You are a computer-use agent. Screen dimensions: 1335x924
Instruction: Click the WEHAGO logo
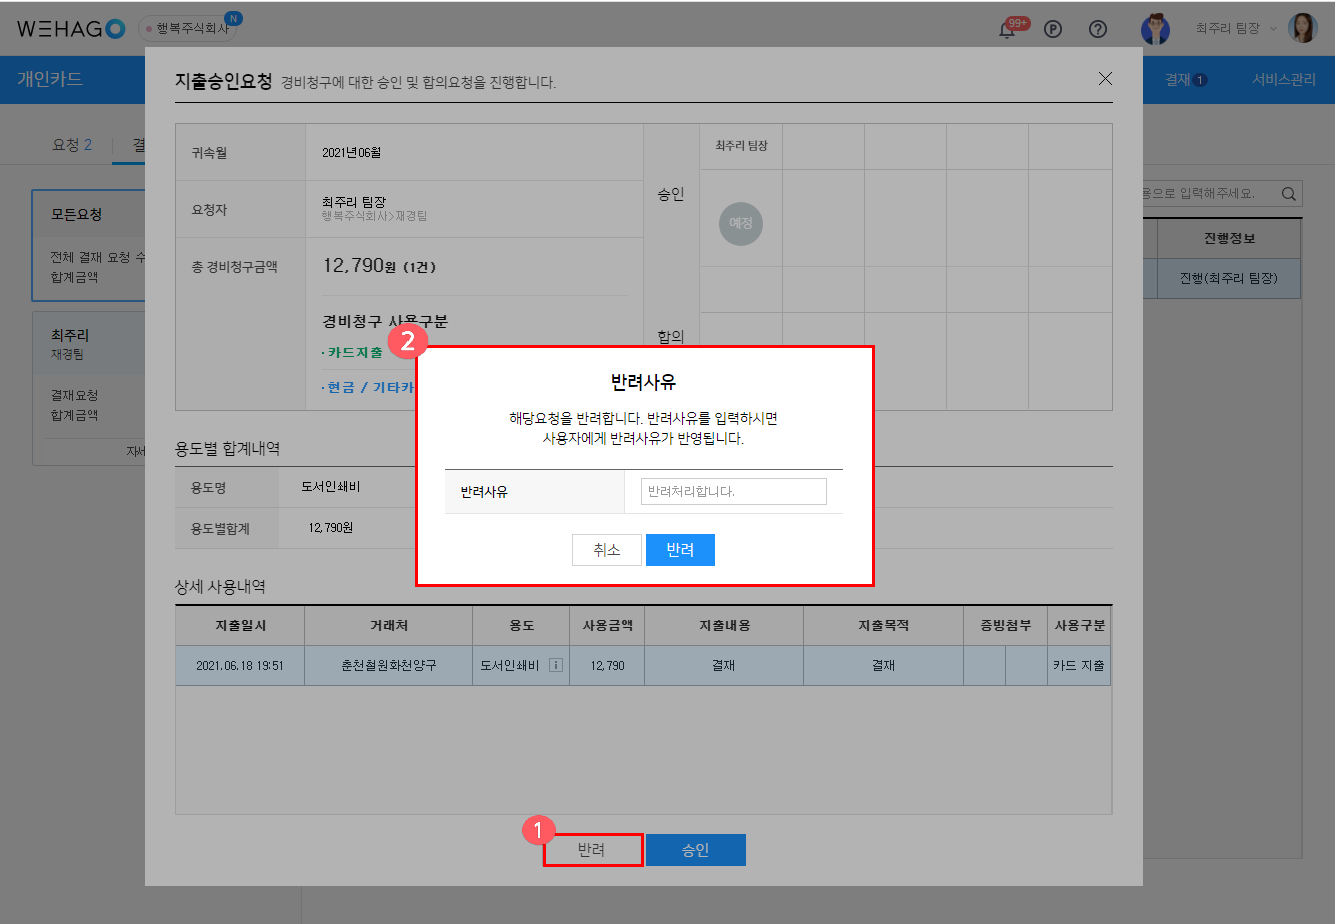pyautogui.click(x=70, y=28)
